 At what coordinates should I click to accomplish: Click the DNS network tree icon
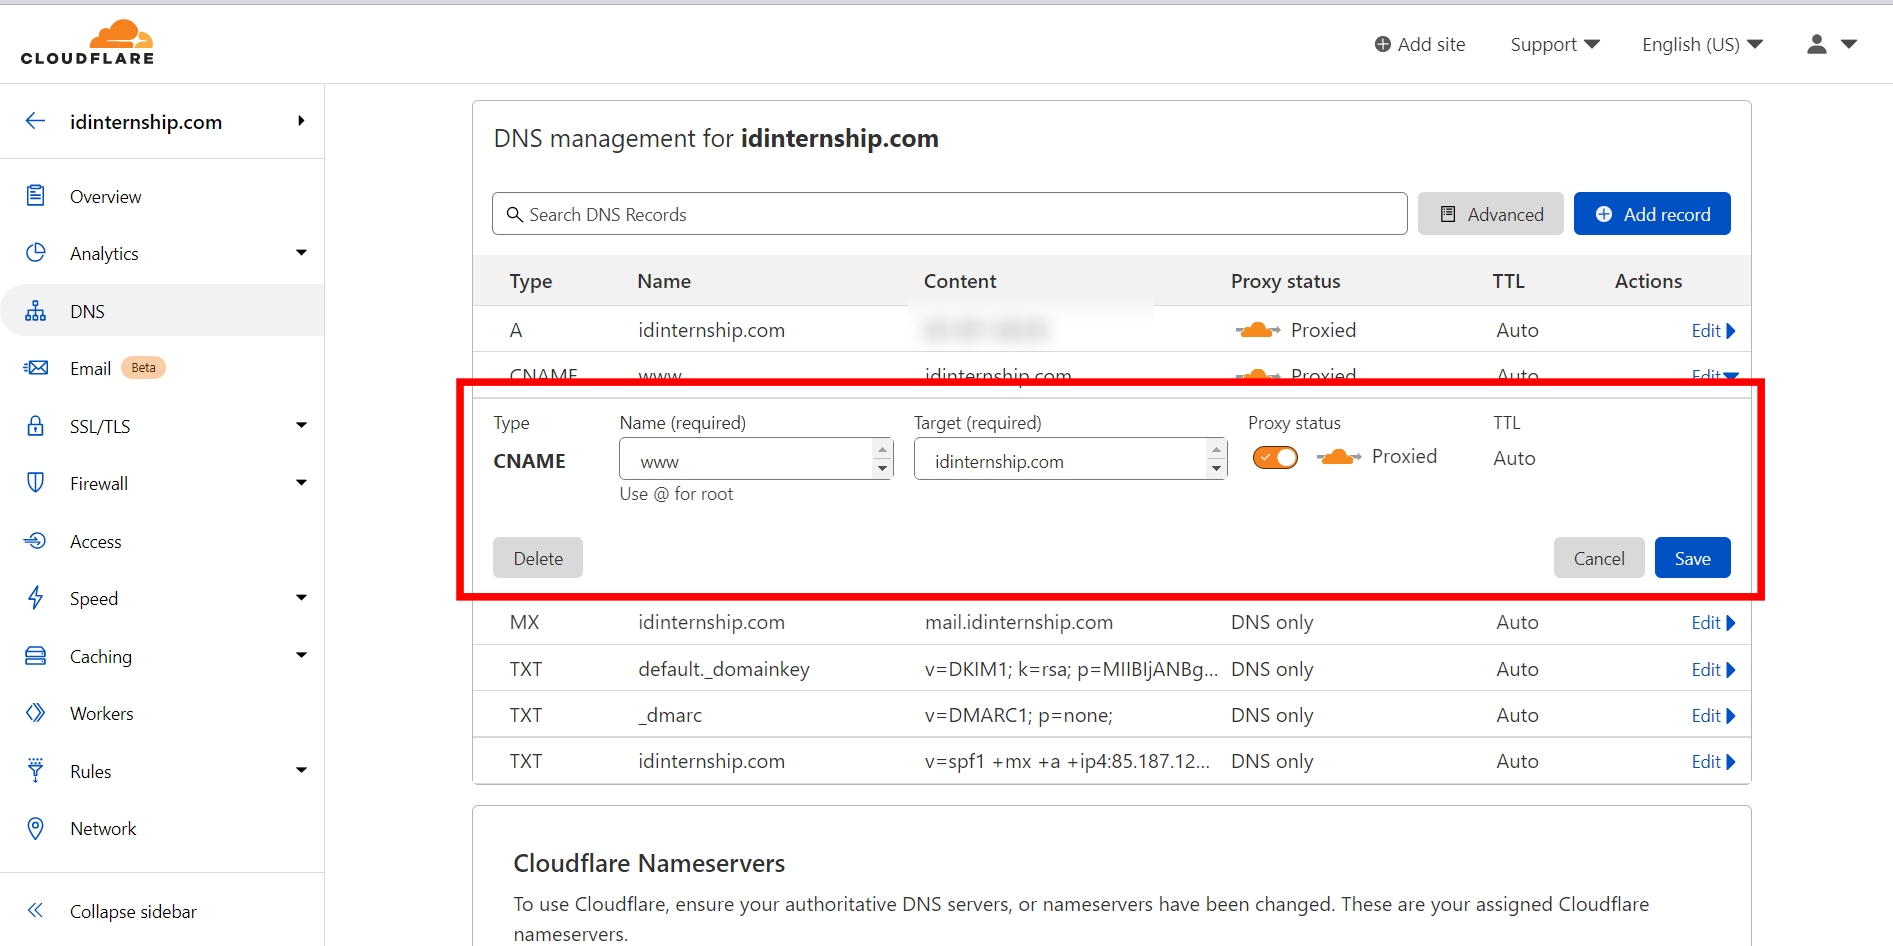[x=36, y=311]
